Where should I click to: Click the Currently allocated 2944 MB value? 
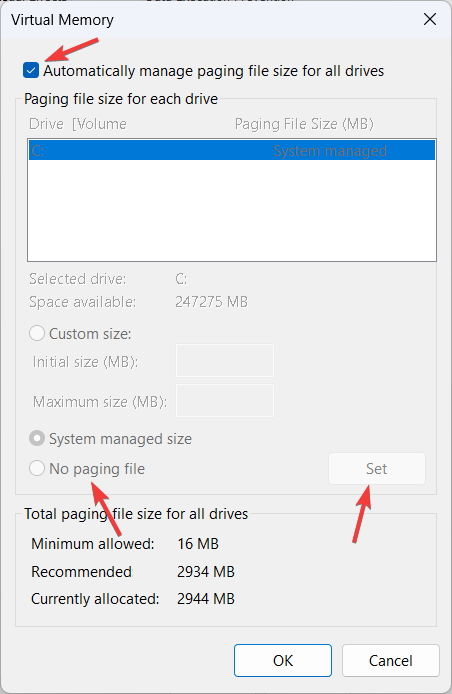(x=205, y=599)
